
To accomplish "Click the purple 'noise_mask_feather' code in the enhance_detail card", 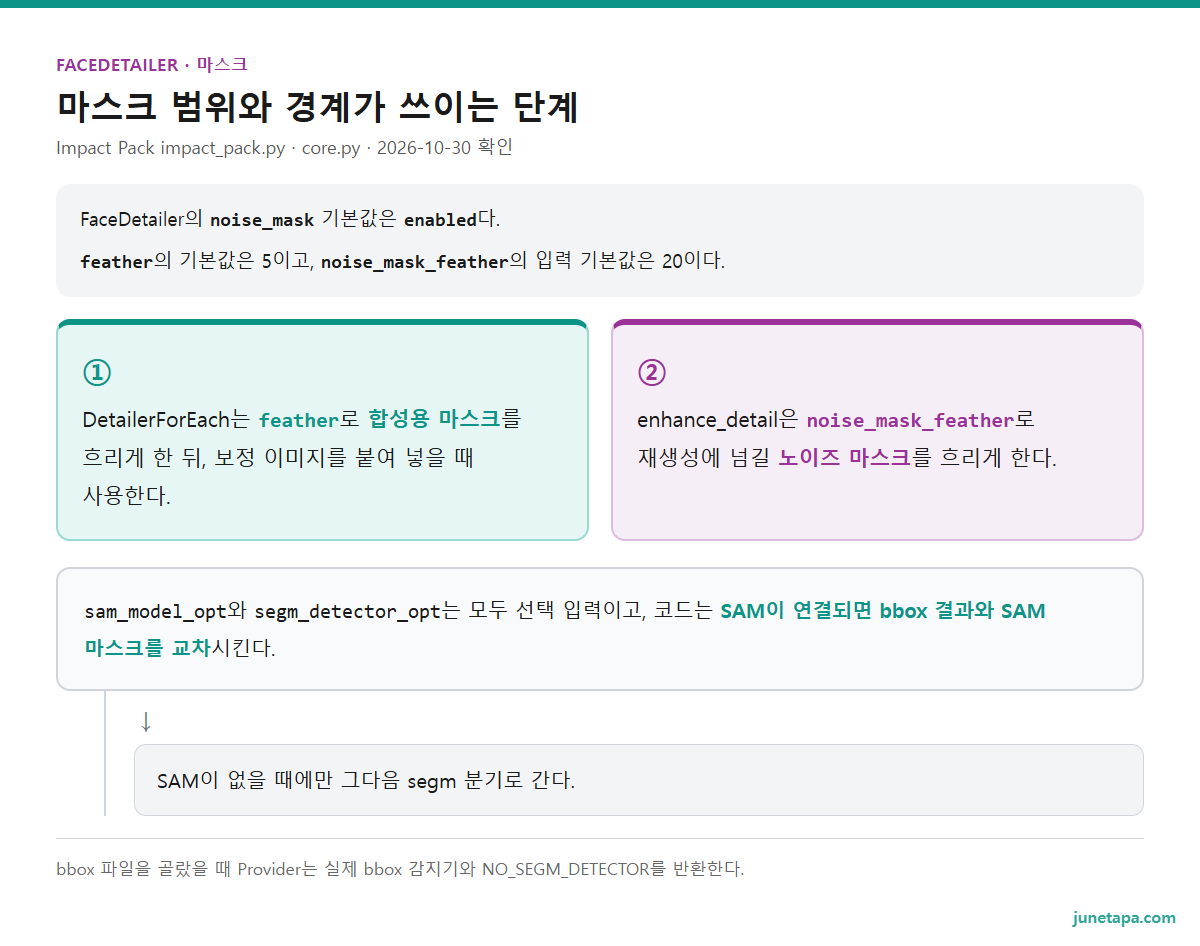I will [910, 421].
